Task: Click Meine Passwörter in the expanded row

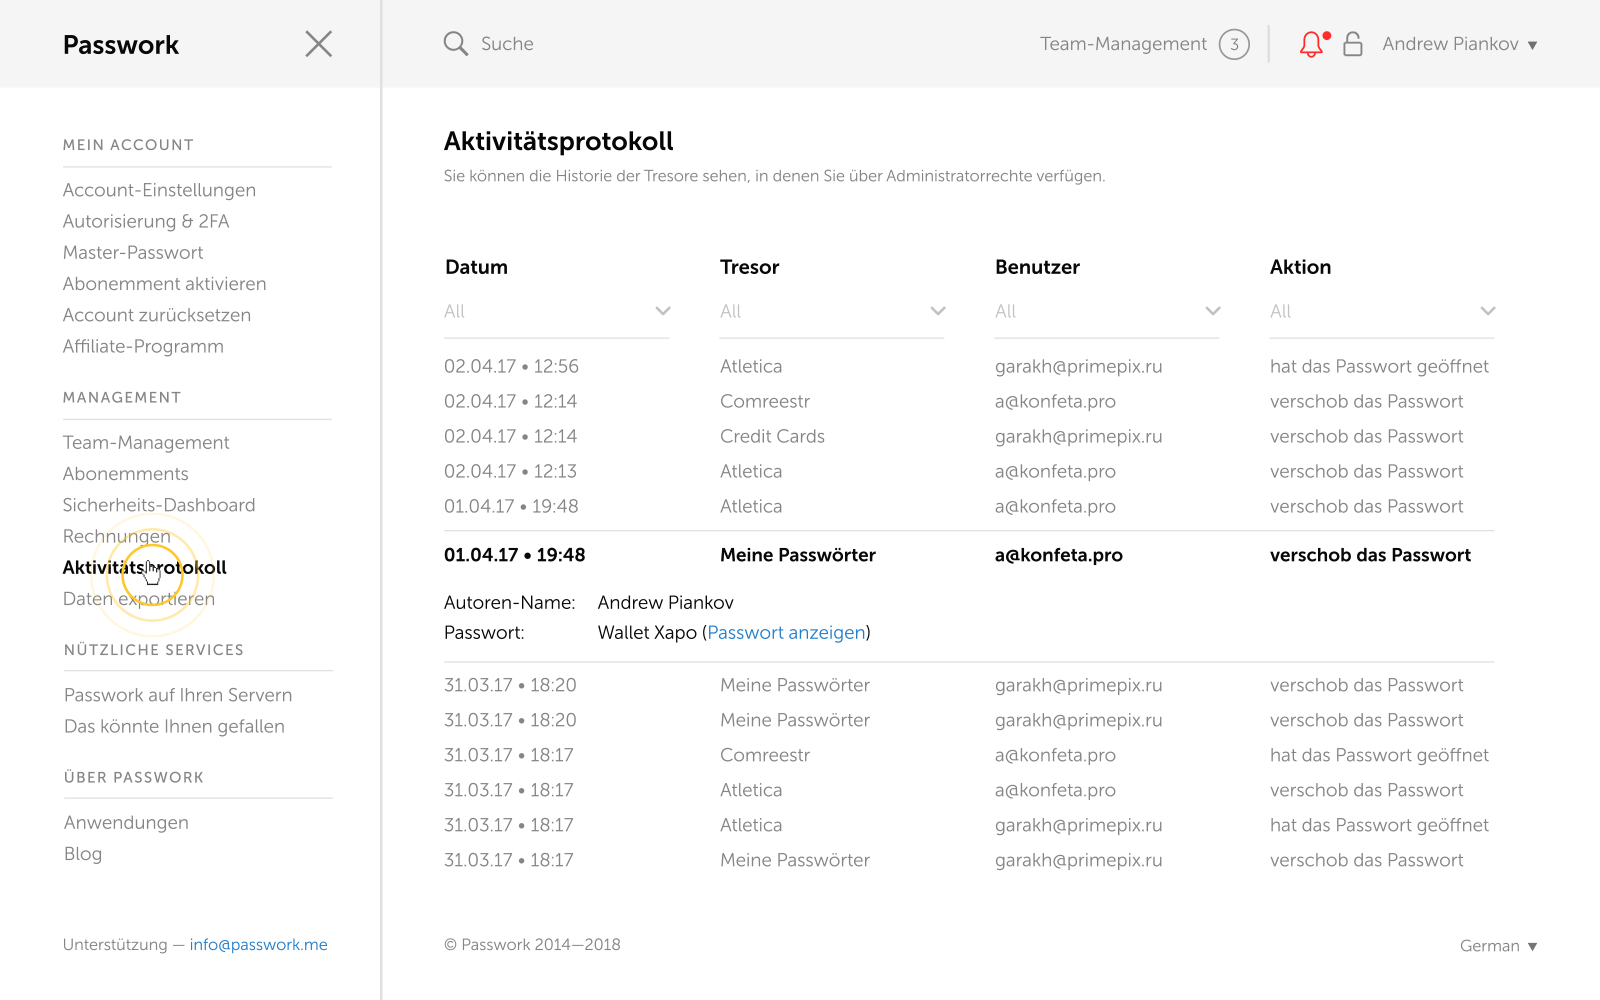Action: [798, 555]
